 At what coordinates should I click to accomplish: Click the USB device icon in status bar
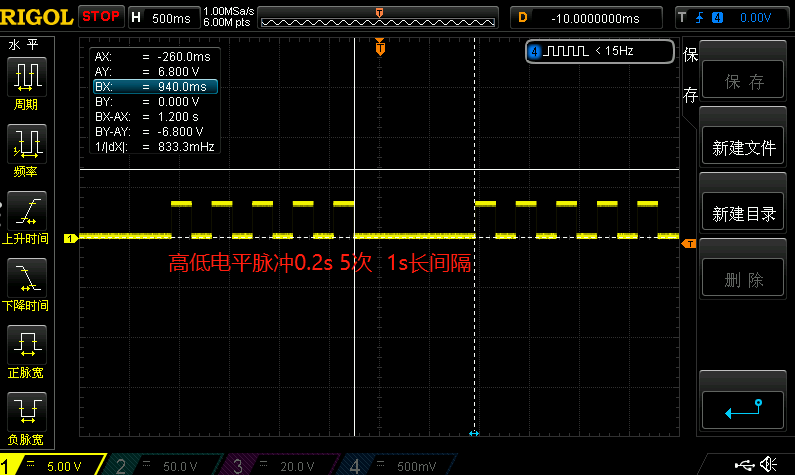pyautogui.click(x=745, y=463)
